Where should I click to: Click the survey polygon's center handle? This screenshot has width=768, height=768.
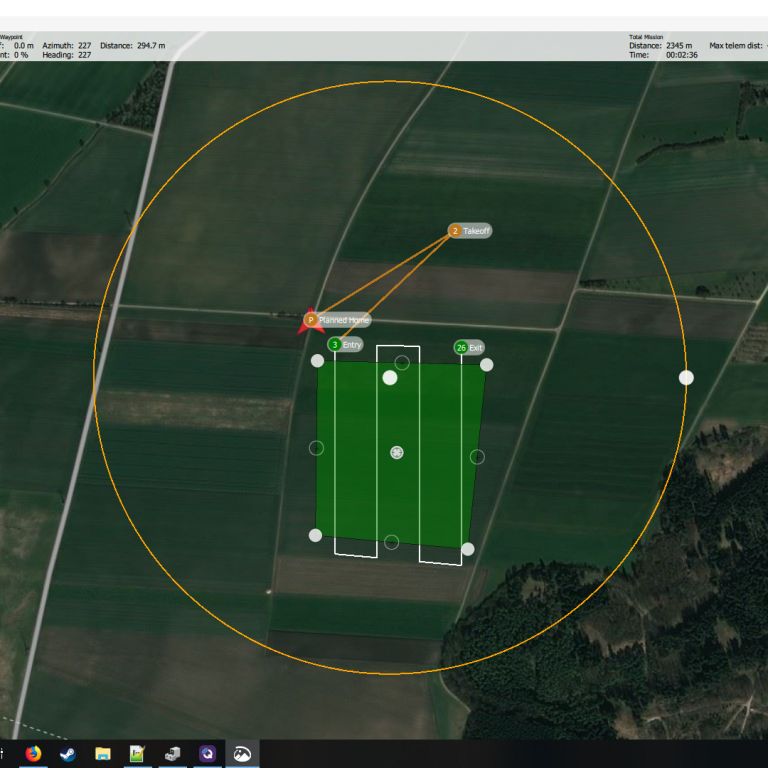tap(397, 453)
